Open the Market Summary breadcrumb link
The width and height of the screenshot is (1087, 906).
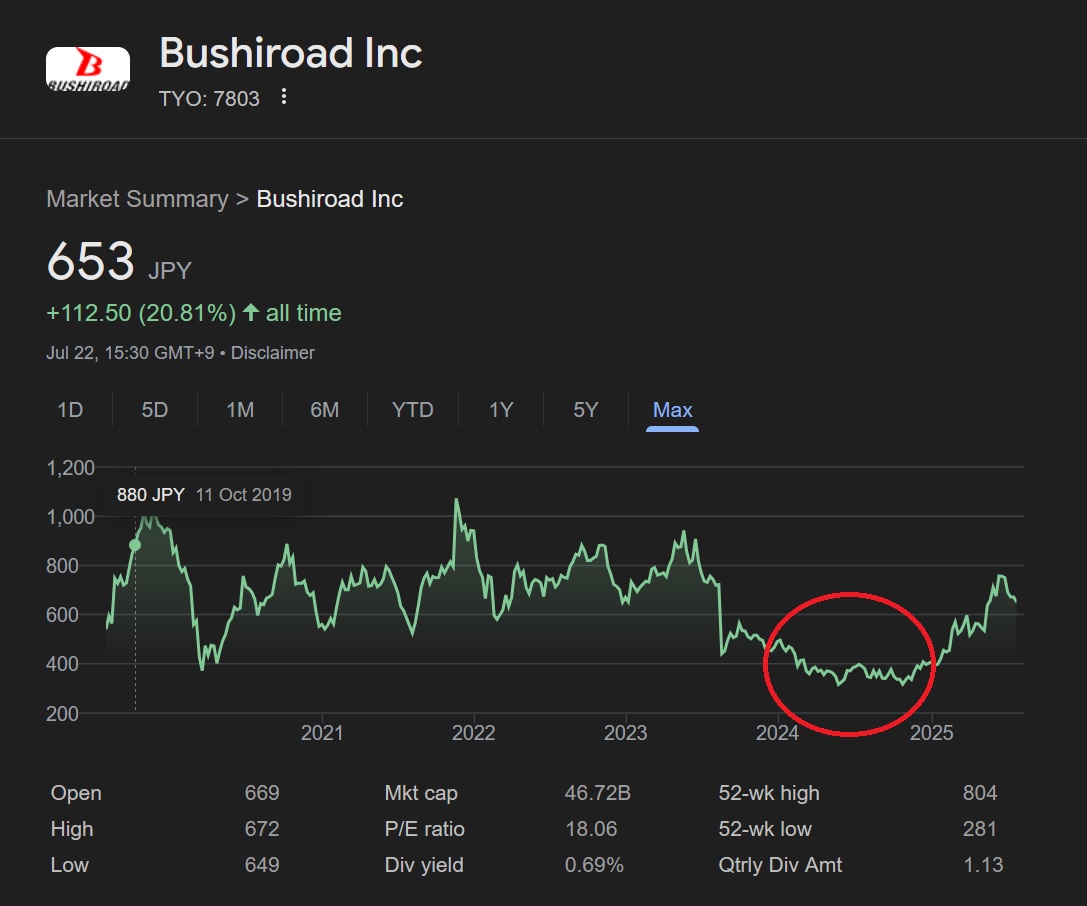(137, 199)
